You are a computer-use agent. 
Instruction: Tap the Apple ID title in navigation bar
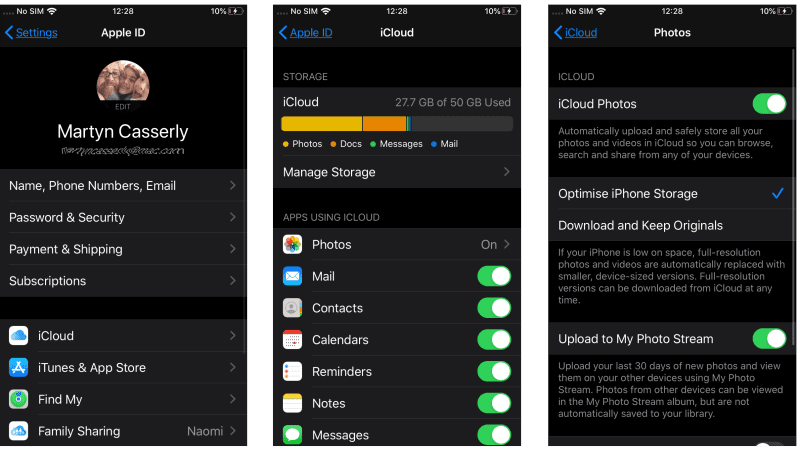[x=123, y=33]
